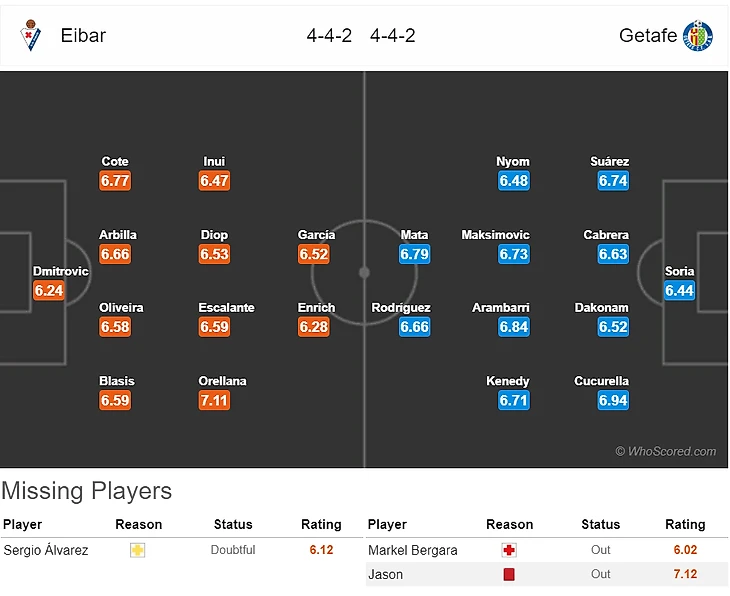Click Sergio Álvarez's yellow doubtful injury icon
This screenshot has width=730, height=596.
click(138, 550)
